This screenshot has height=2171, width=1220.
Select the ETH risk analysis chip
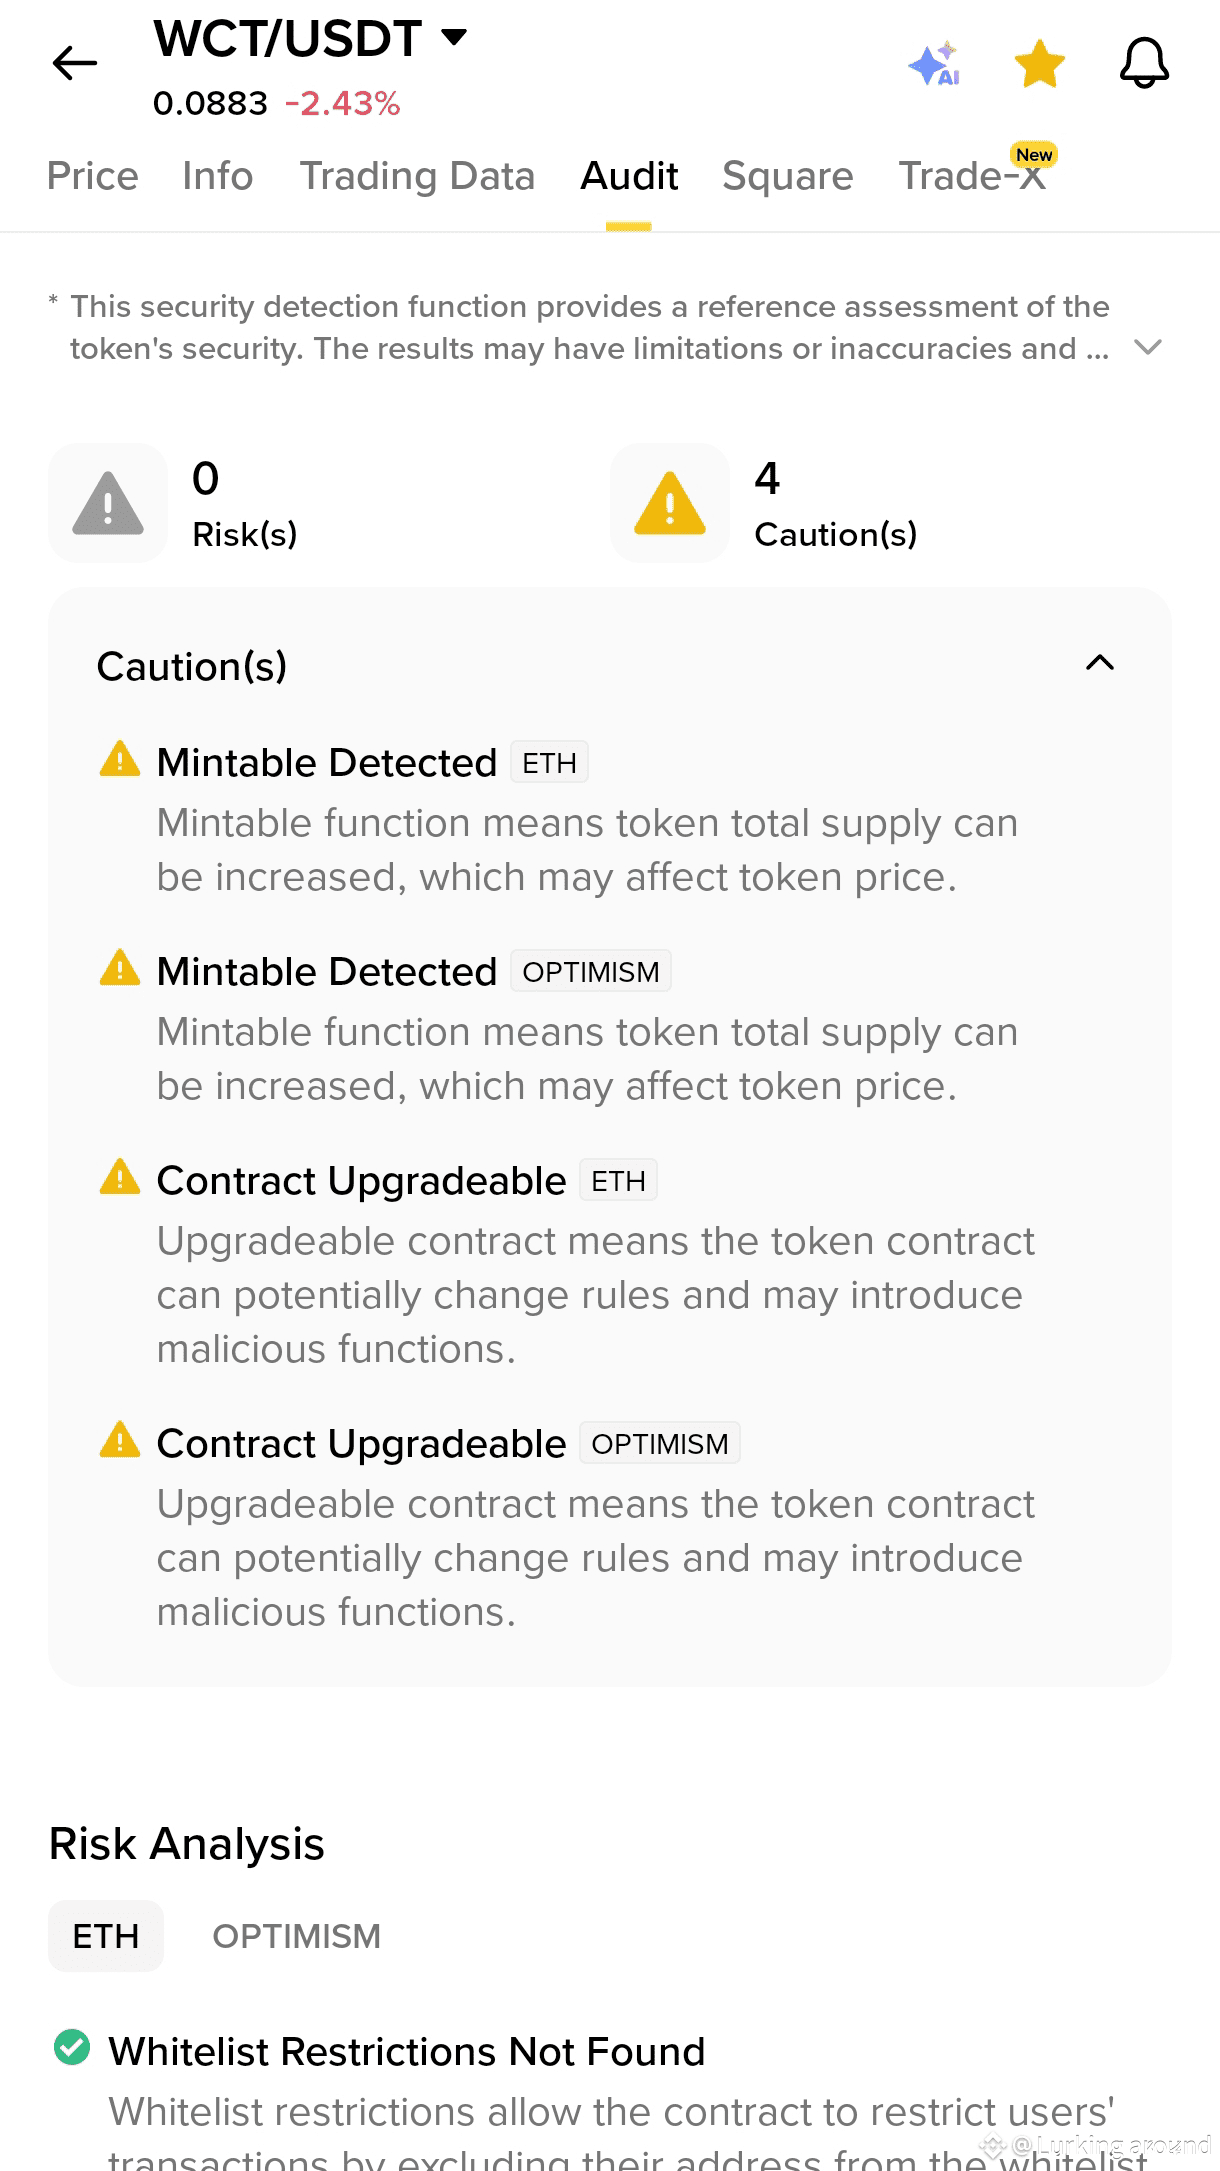pyautogui.click(x=106, y=1936)
